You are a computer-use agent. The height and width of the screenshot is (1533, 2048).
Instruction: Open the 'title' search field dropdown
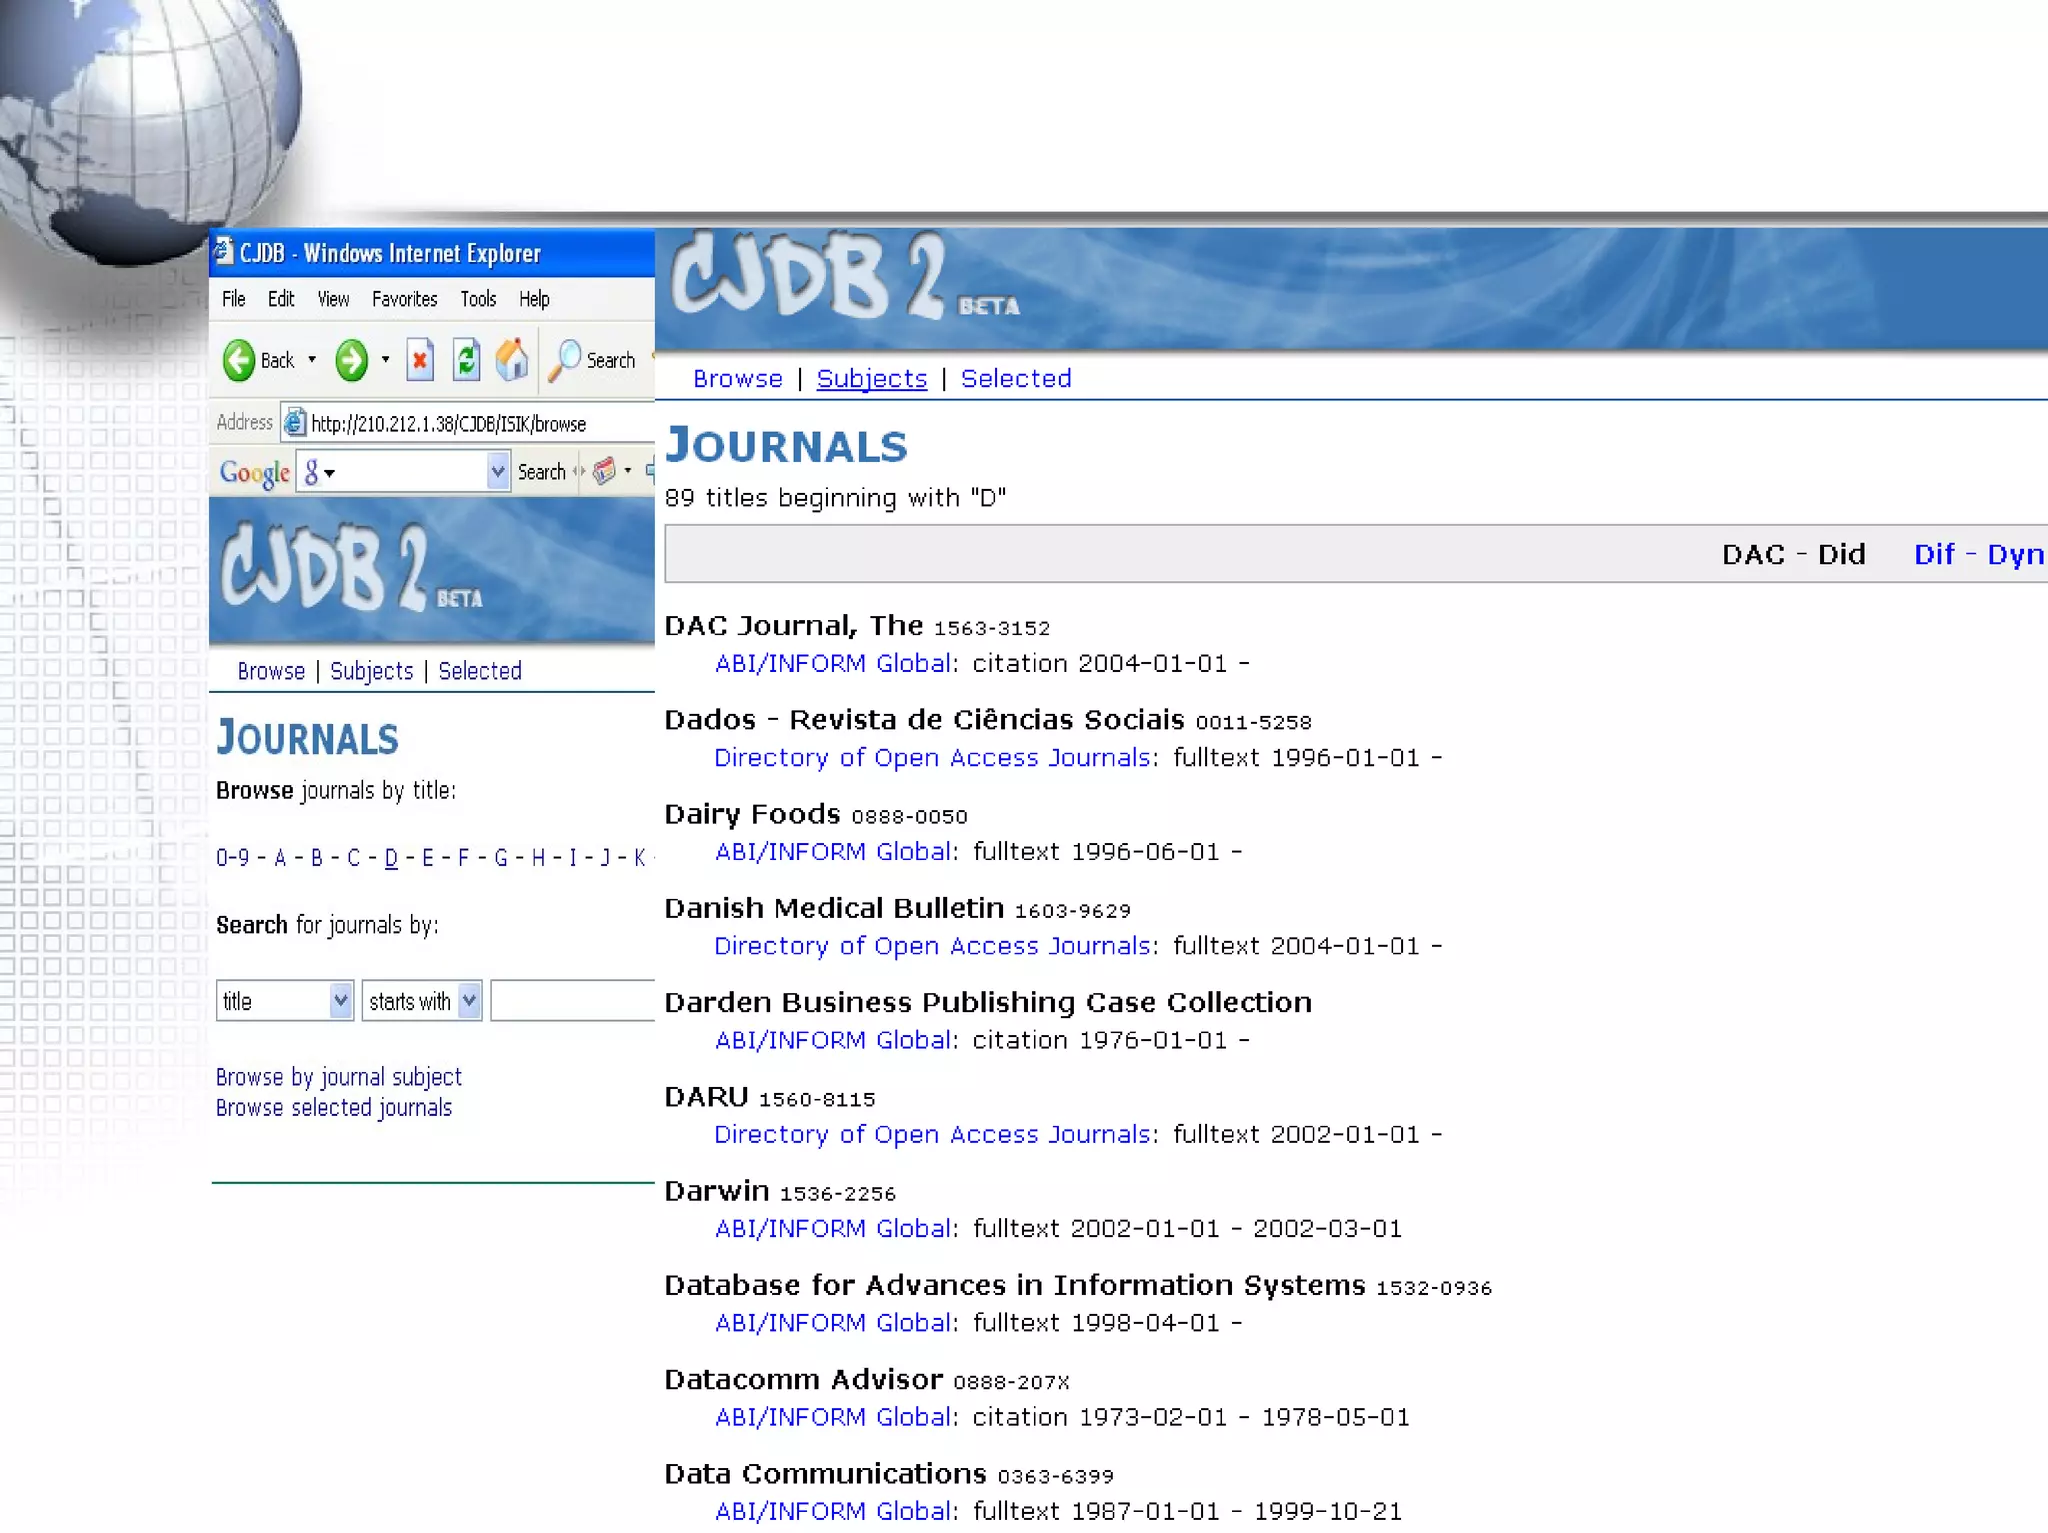tap(341, 1001)
